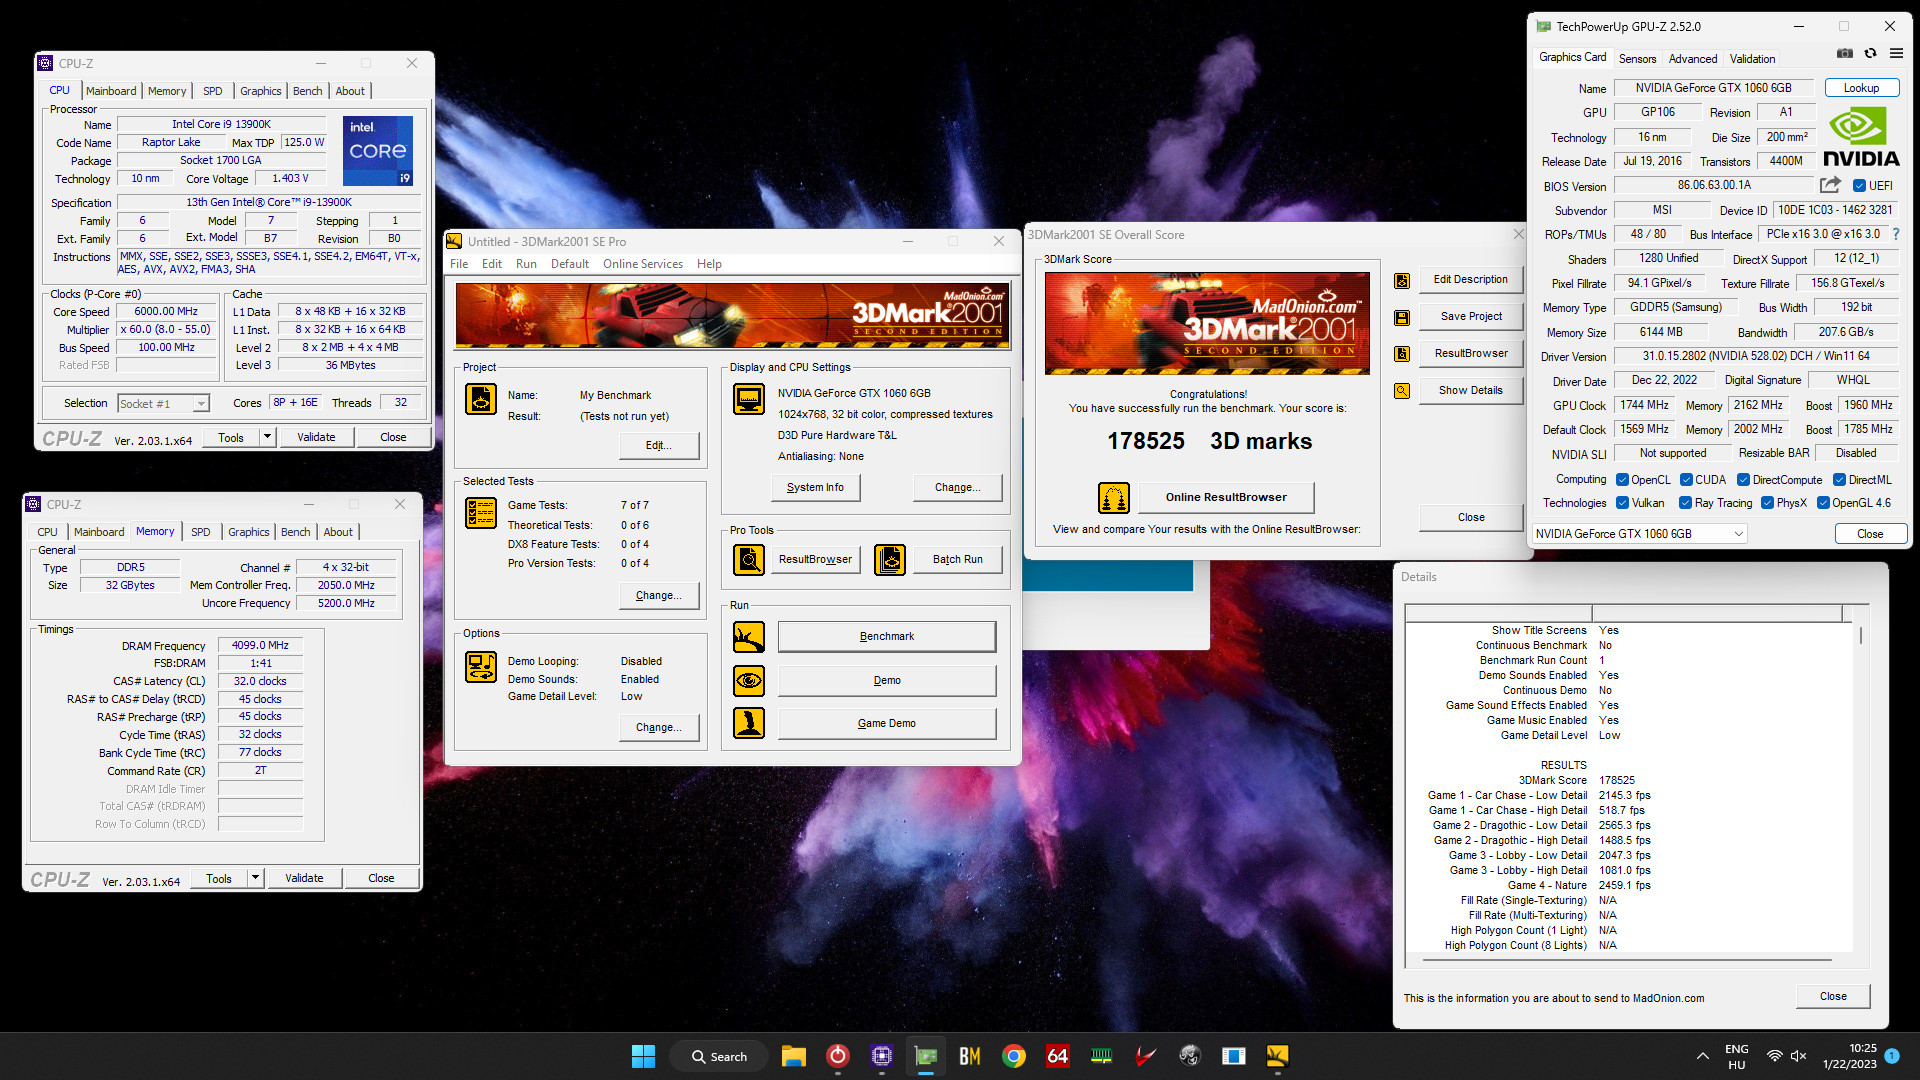Click the Selected Tests checklist icon

[x=481, y=513]
